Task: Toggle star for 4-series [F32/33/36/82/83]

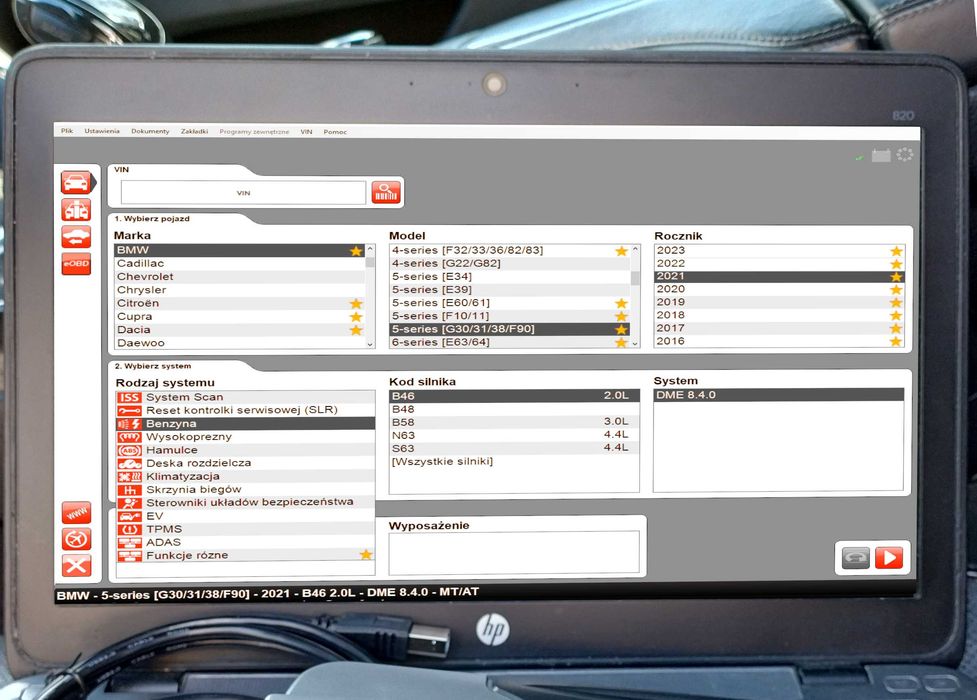Action: [x=621, y=251]
